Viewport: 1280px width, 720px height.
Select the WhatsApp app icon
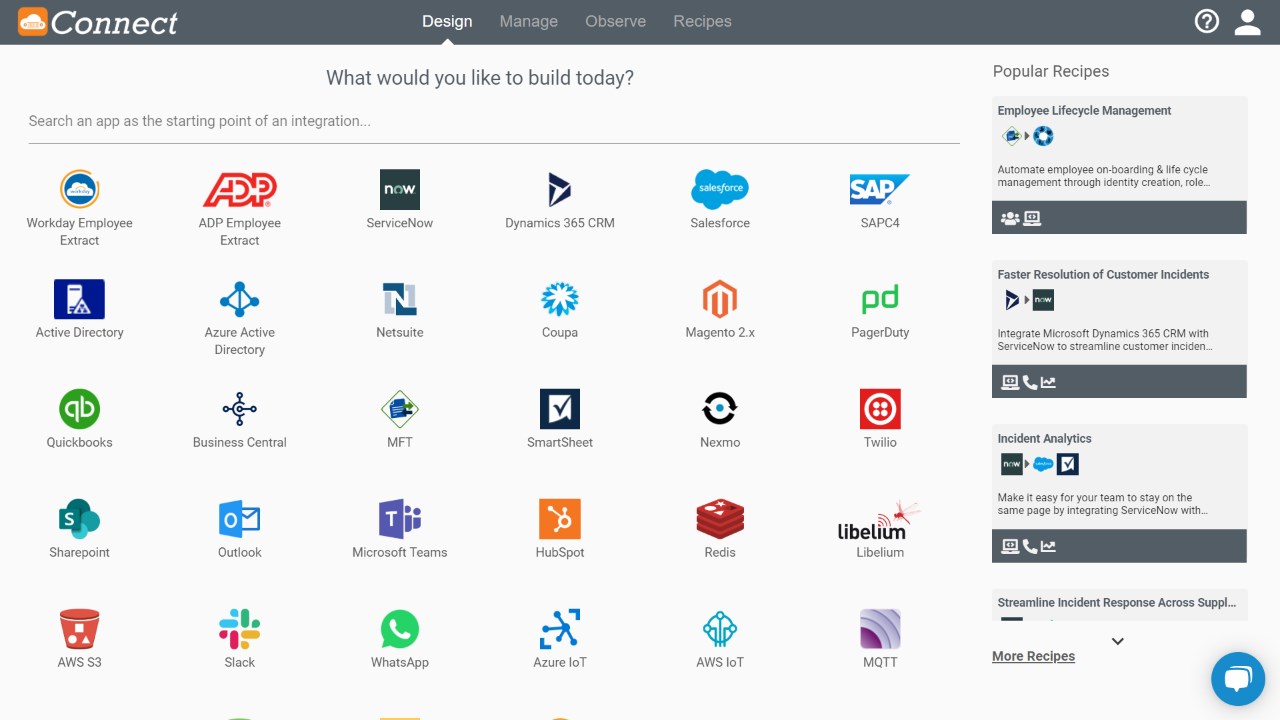point(399,629)
